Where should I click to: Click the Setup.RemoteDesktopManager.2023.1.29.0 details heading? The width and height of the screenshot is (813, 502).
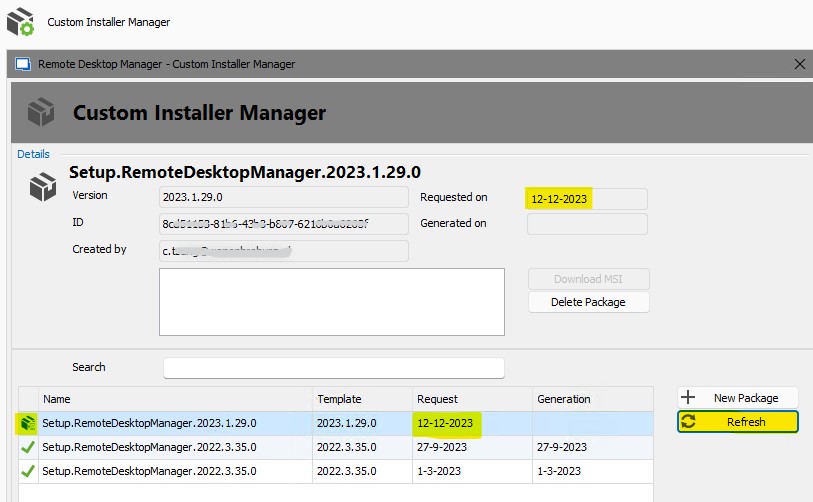pos(245,172)
